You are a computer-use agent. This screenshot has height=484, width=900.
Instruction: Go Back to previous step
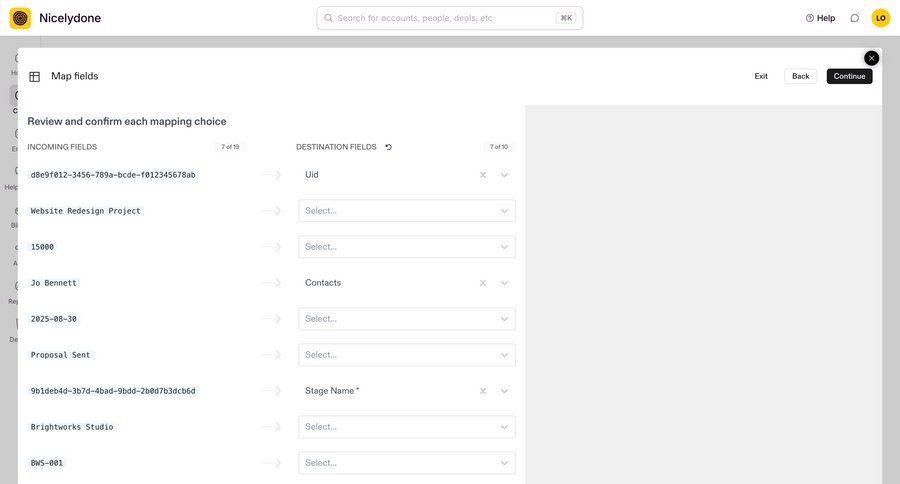pos(801,76)
